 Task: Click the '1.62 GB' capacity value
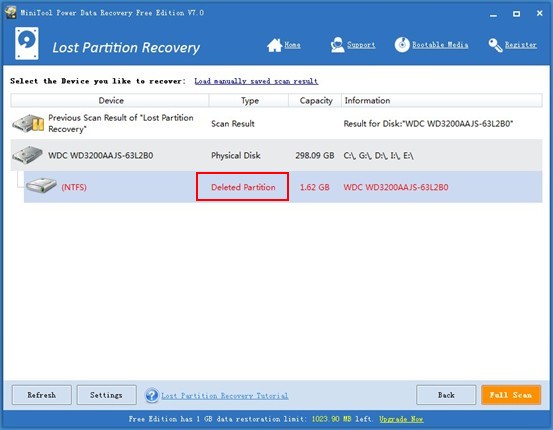(315, 187)
